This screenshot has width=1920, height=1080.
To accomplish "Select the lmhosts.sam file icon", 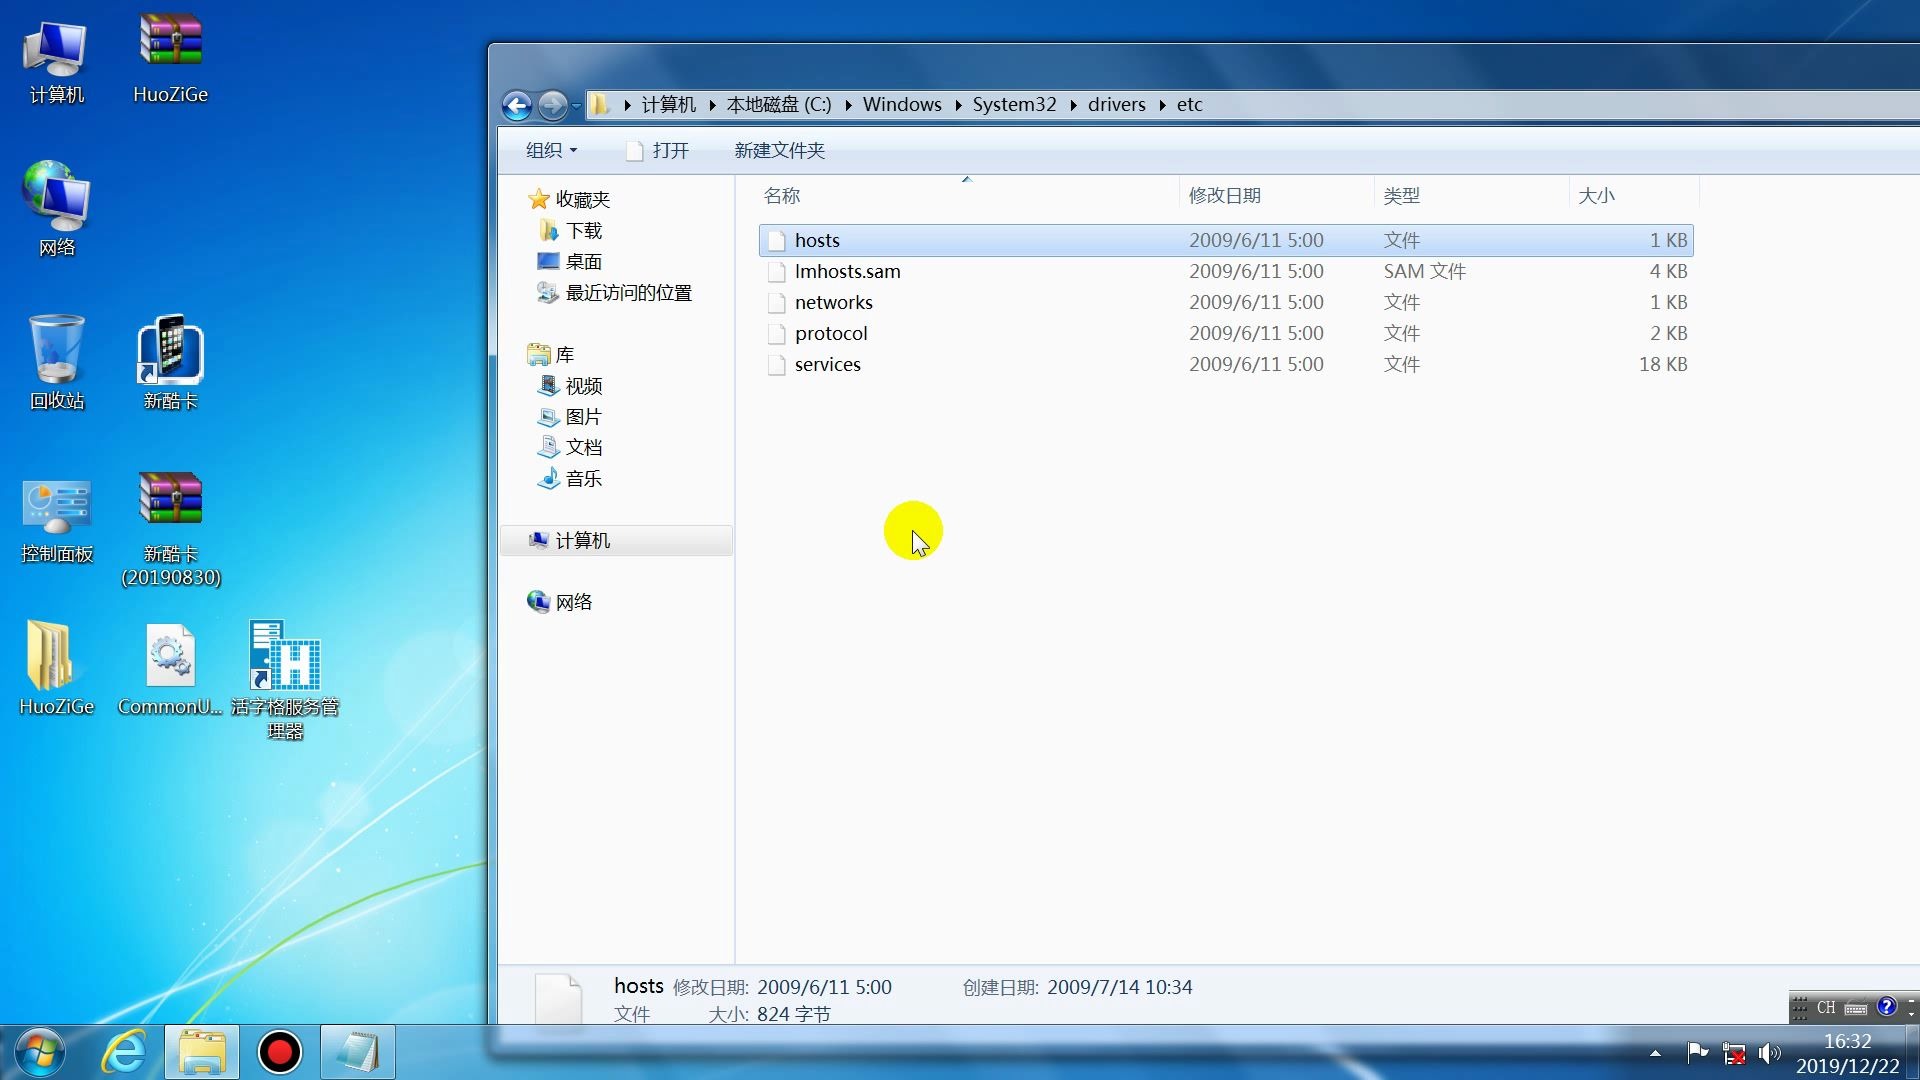I will coord(776,272).
